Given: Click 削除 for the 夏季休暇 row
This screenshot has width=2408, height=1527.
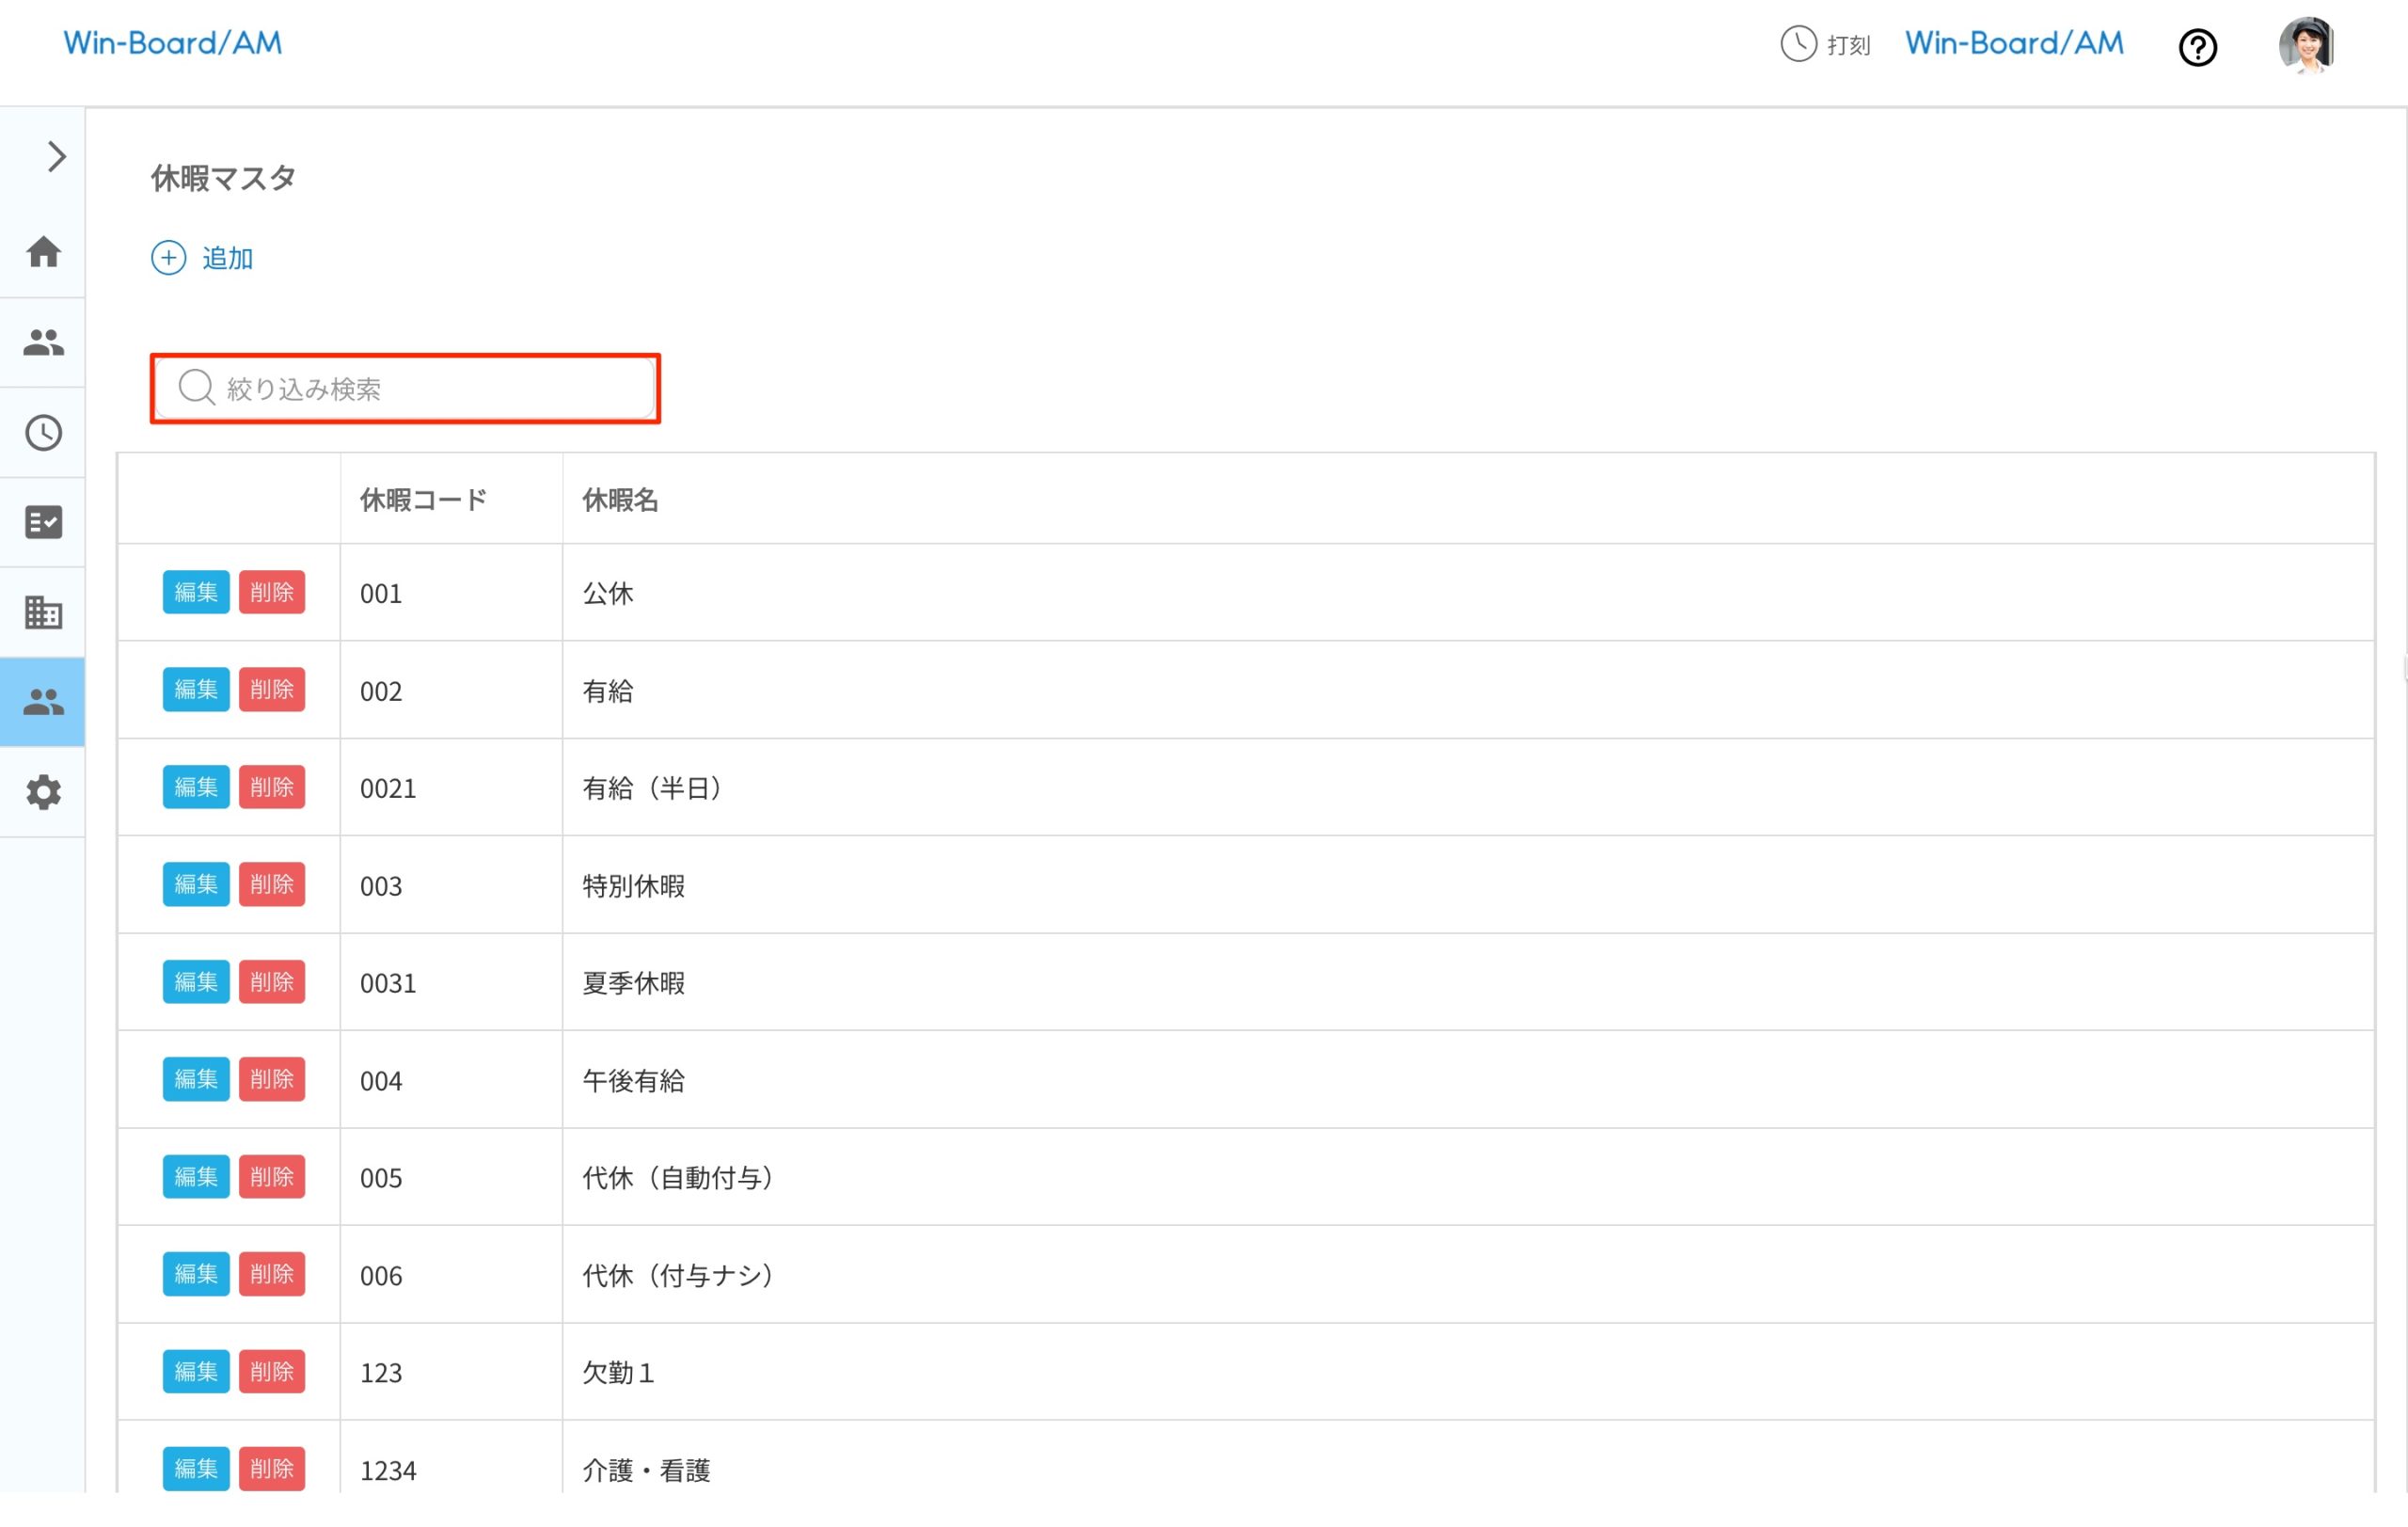Looking at the screenshot, I should point(271,982).
